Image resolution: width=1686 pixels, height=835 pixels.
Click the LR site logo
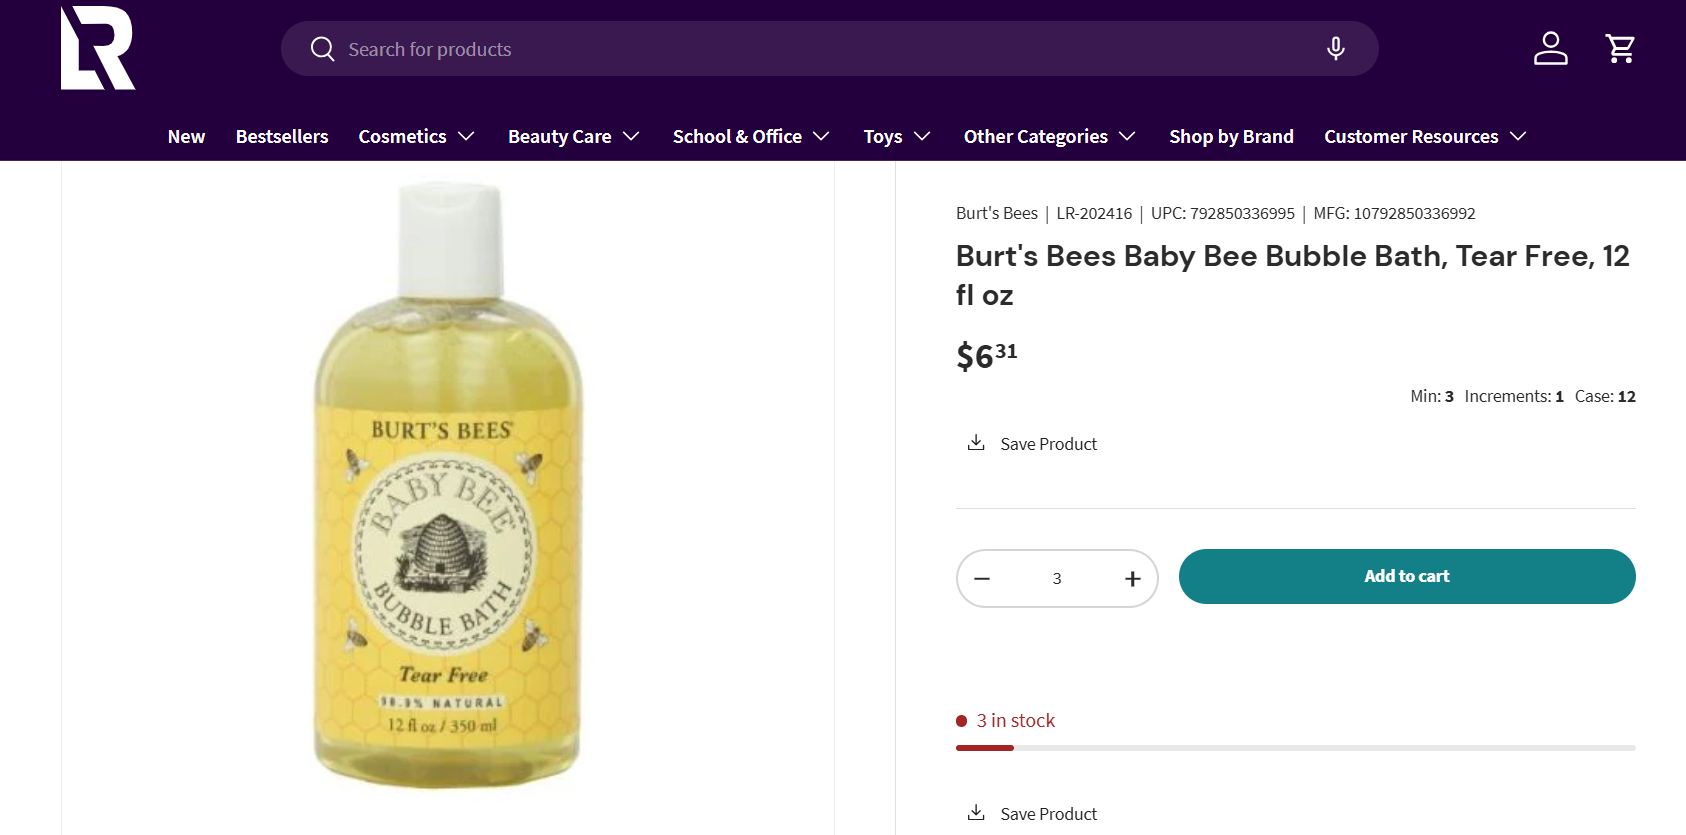(x=98, y=48)
